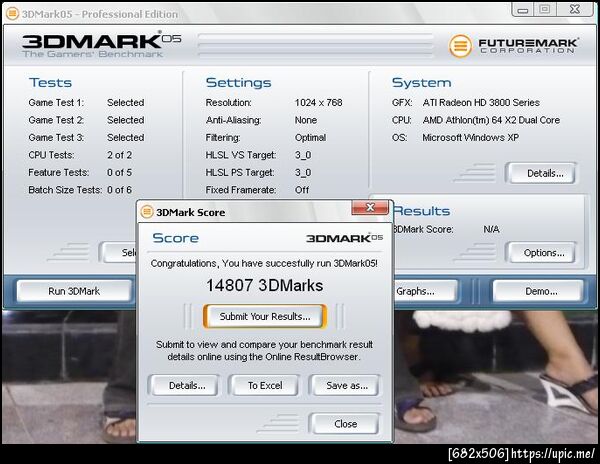This screenshot has width=600, height=464.
Task: Click the 3DMark Score dialog title icon
Action: point(147,212)
